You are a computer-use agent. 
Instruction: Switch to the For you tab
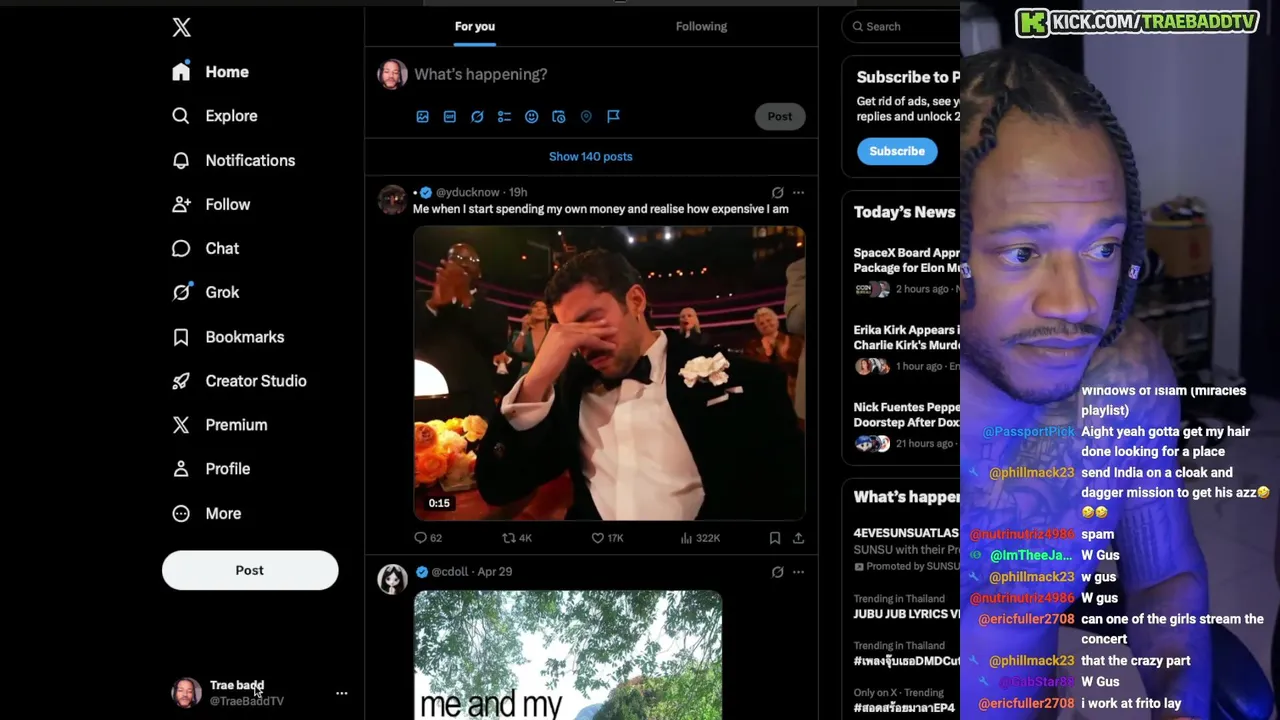[x=475, y=26]
